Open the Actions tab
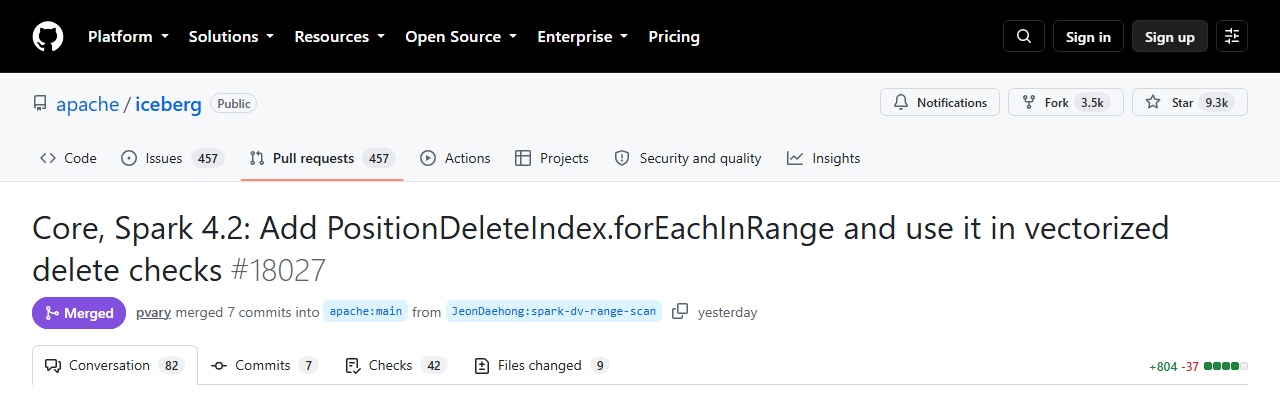 click(x=455, y=158)
